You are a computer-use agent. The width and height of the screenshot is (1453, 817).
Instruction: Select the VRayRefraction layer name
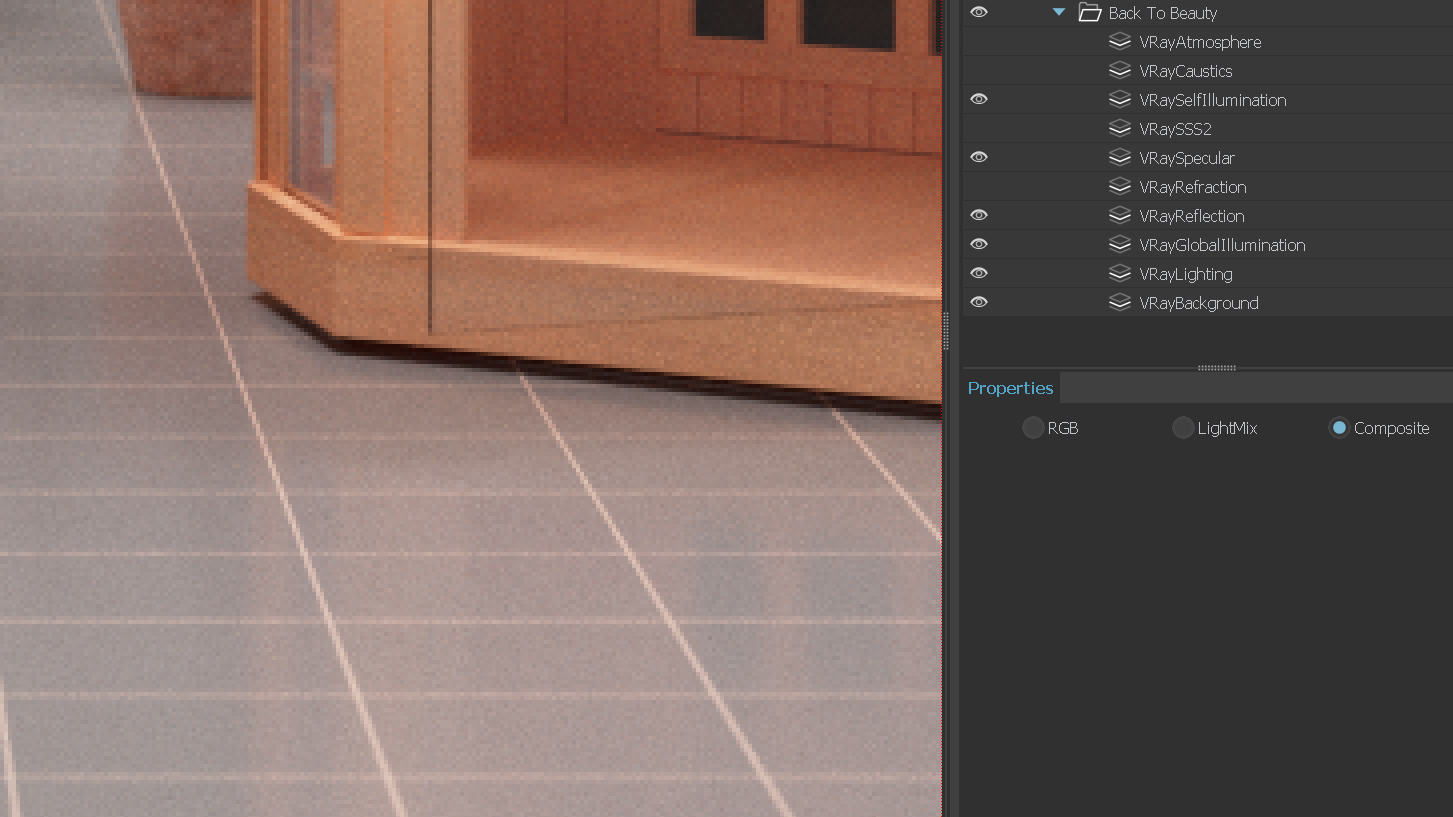pyautogui.click(x=1192, y=187)
